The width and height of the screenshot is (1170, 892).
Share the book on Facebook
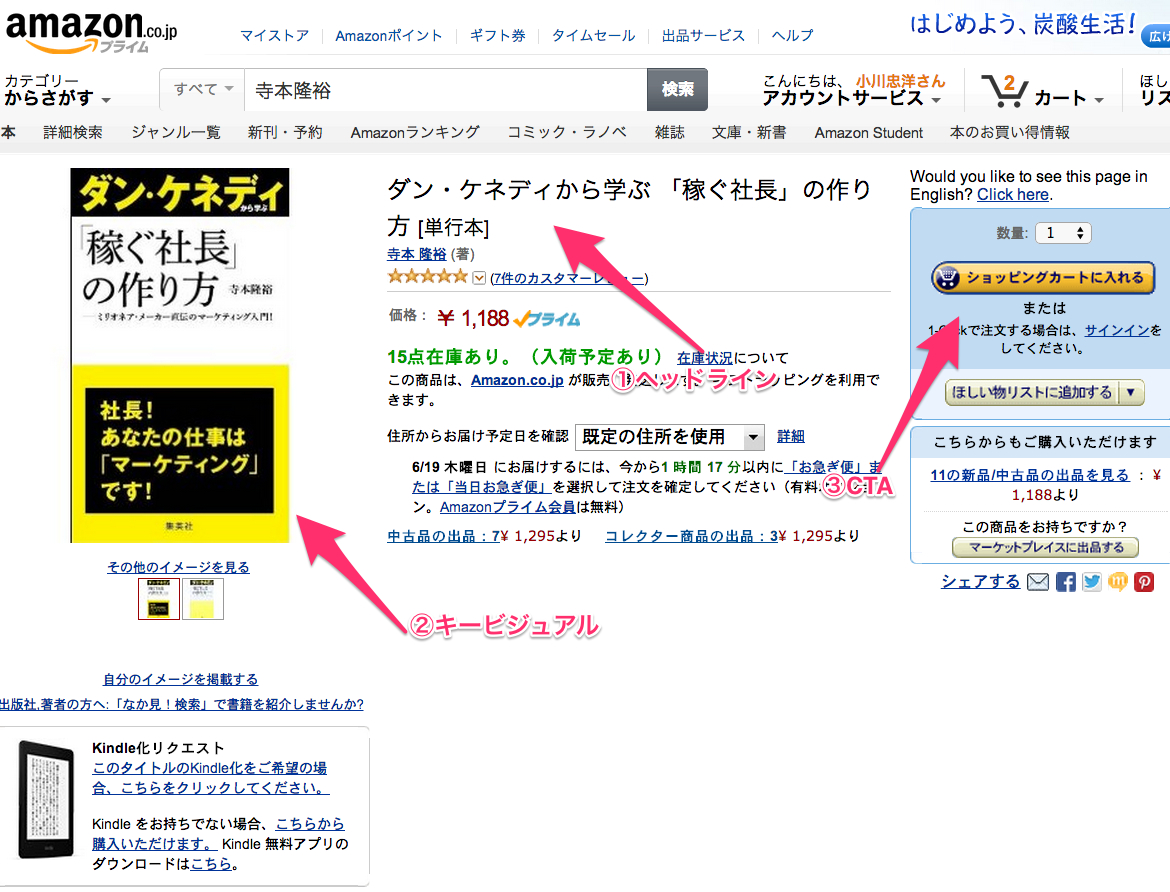[x=1065, y=582]
